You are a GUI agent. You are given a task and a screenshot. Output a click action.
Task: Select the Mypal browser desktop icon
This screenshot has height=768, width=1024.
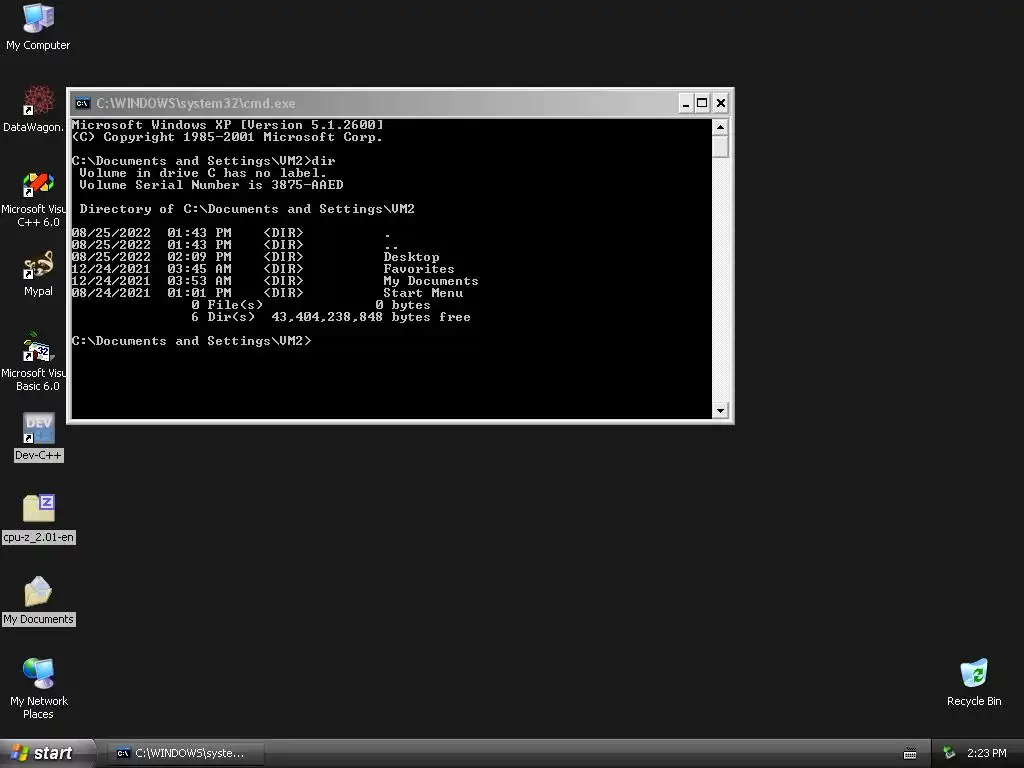coord(38,274)
